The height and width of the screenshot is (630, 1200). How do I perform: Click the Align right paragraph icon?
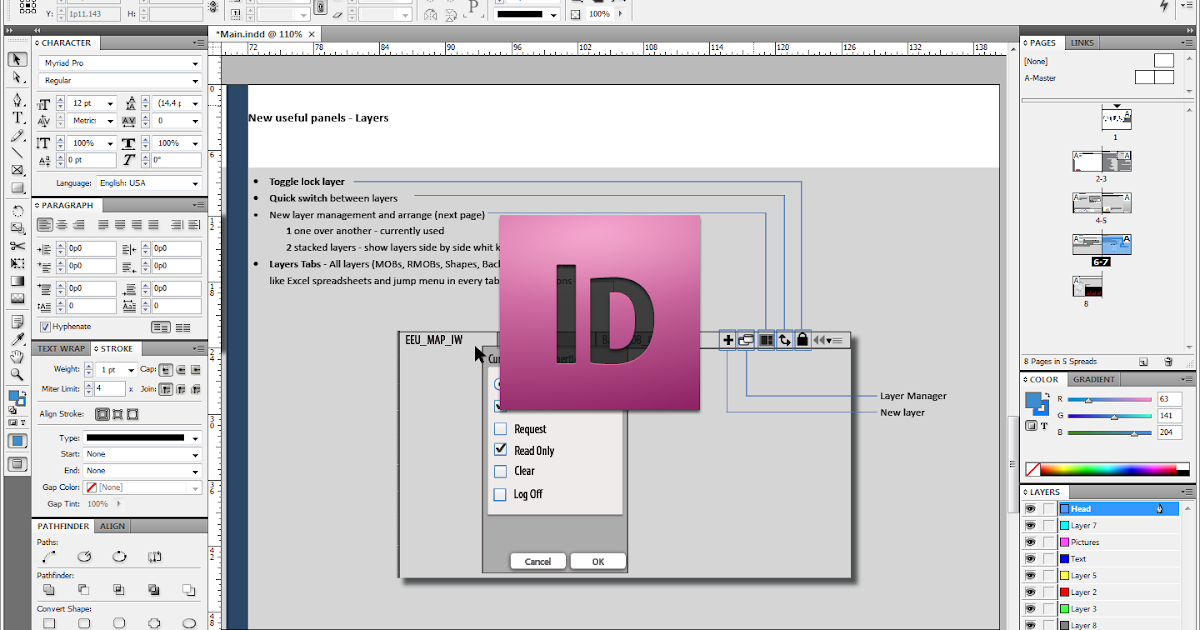click(77, 224)
